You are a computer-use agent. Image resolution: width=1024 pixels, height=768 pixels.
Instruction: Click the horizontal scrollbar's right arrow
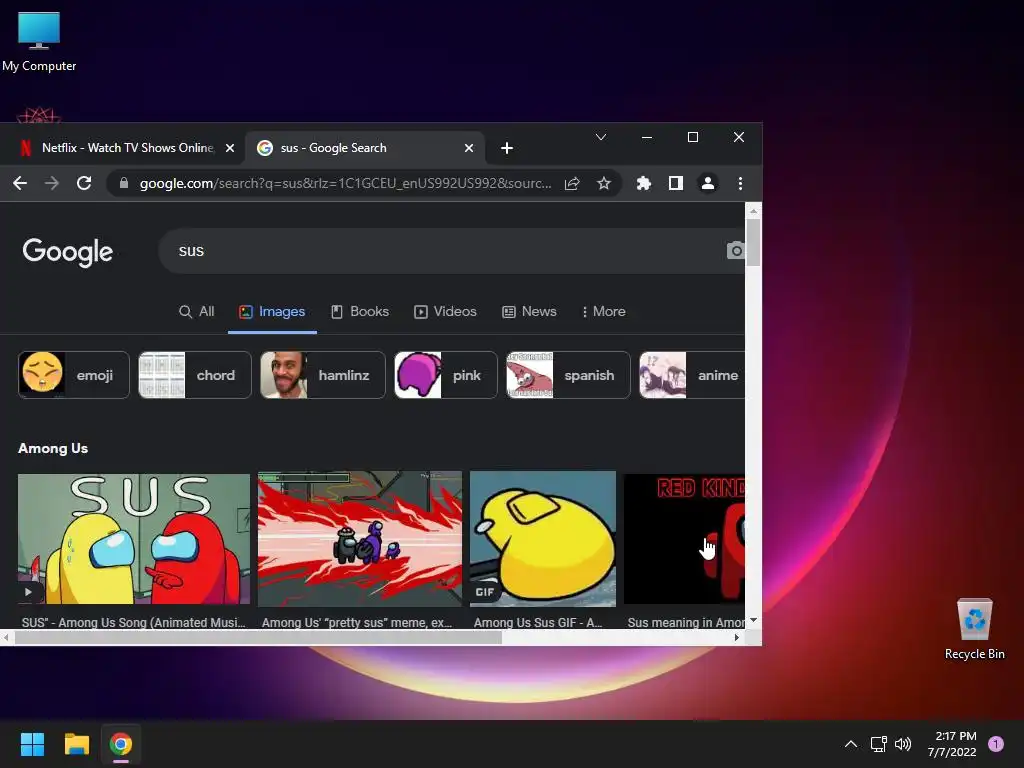[x=737, y=637]
